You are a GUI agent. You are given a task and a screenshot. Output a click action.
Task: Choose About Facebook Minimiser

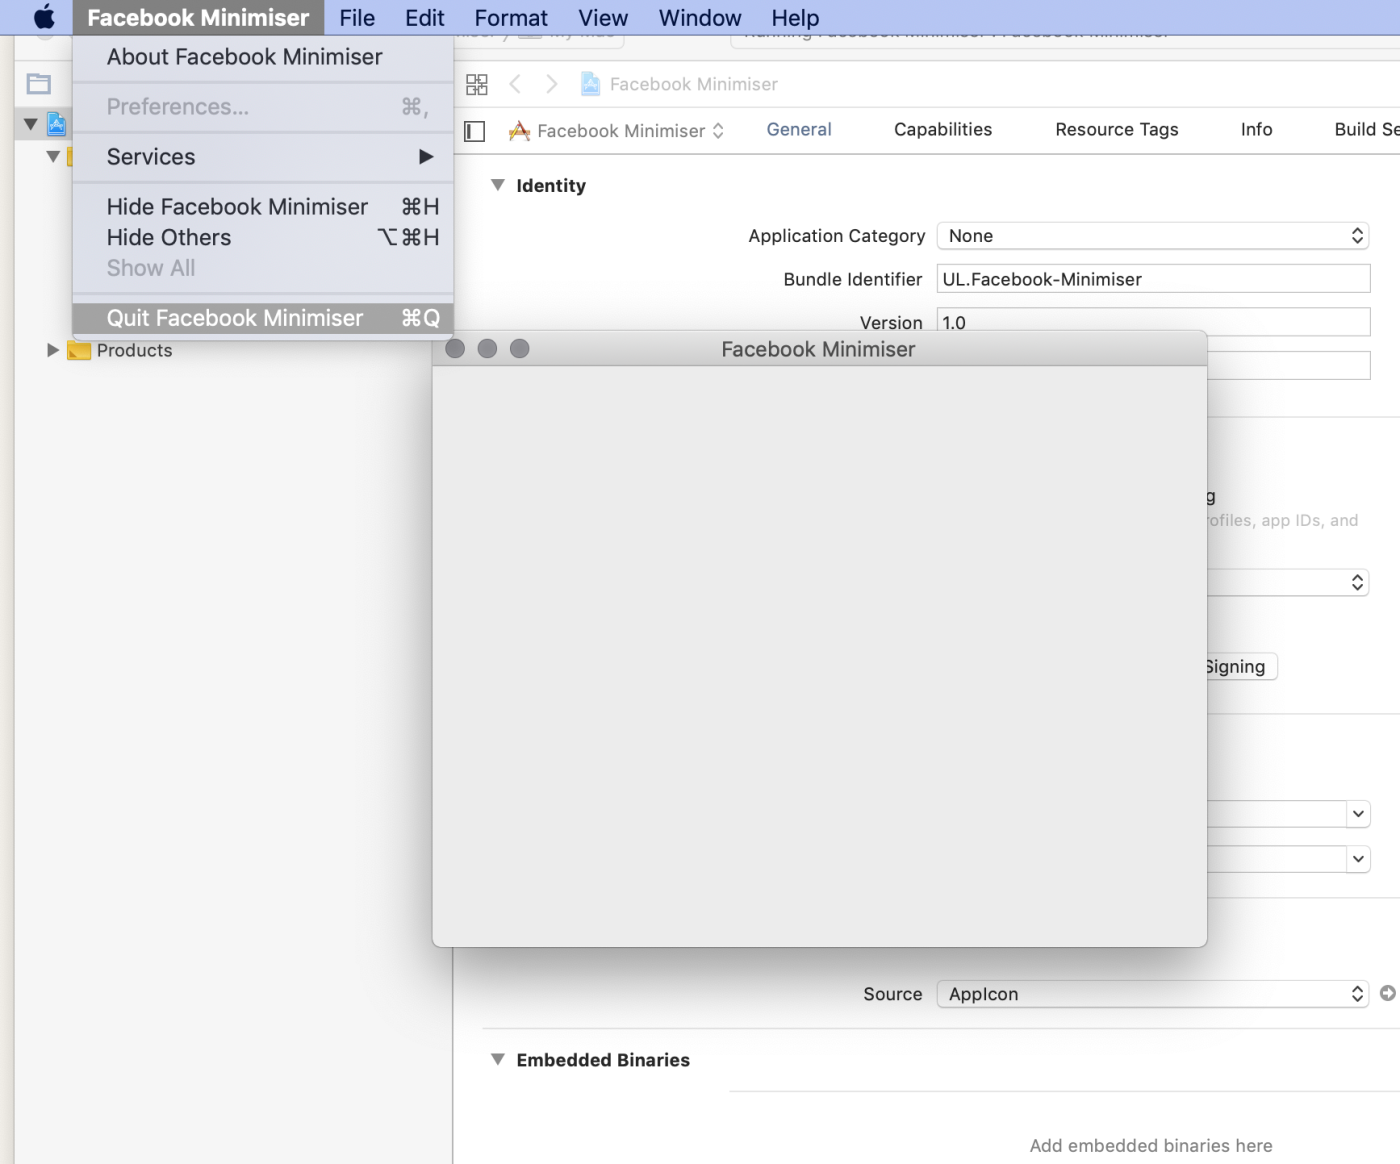[x=263, y=57]
